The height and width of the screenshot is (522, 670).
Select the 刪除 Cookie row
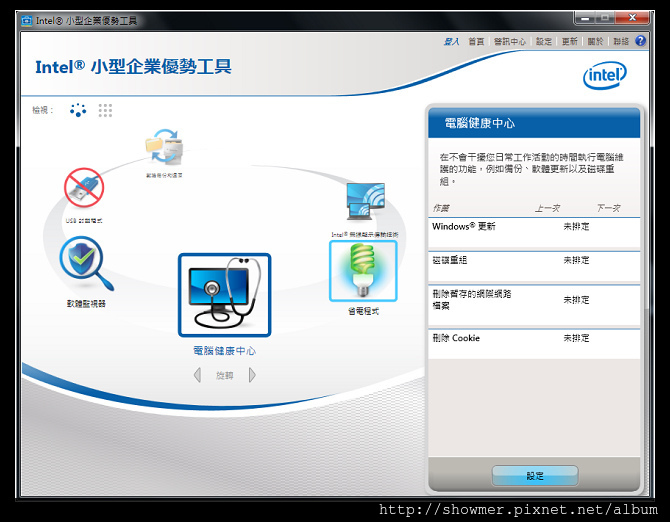click(534, 343)
